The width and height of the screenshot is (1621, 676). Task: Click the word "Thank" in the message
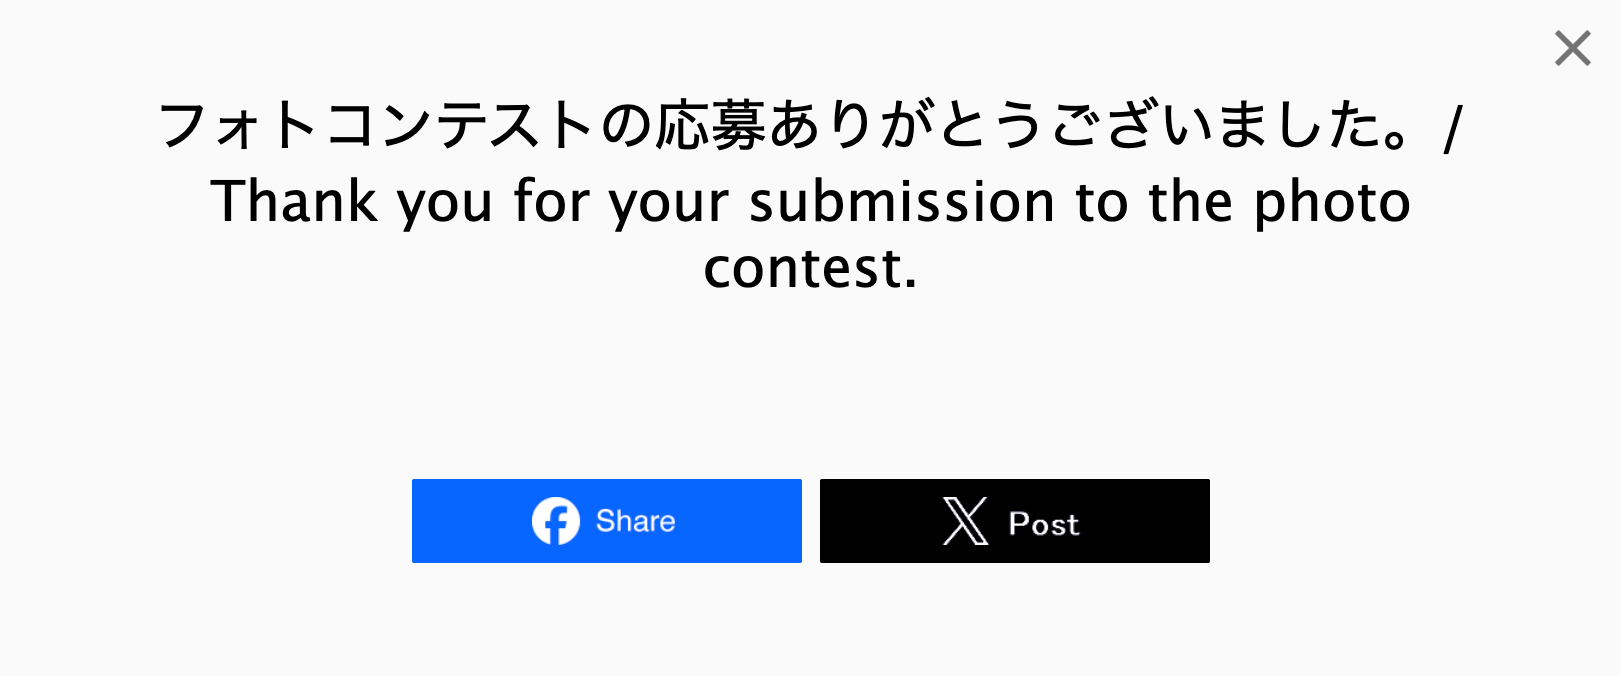293,202
